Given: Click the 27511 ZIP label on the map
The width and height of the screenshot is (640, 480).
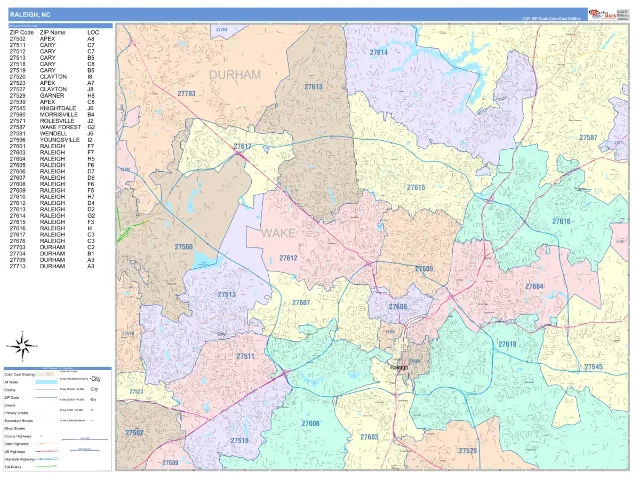Looking at the screenshot, I should click(x=245, y=356).
